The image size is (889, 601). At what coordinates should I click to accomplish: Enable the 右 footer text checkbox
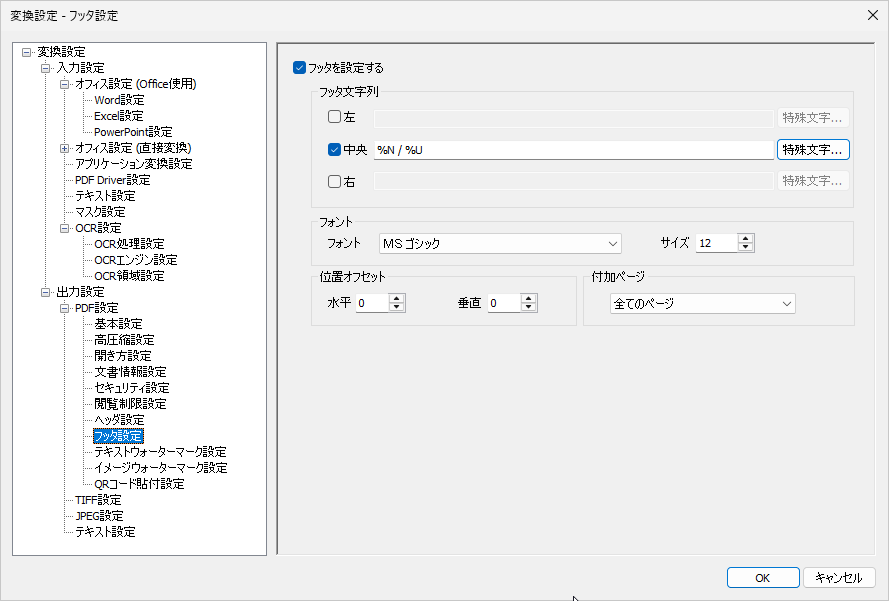[335, 182]
